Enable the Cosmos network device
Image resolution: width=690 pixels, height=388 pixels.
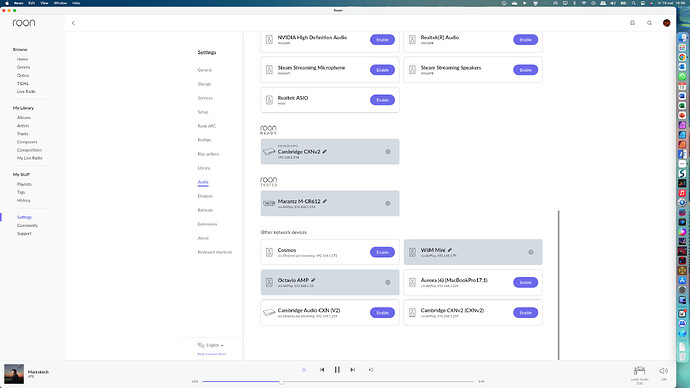382,252
